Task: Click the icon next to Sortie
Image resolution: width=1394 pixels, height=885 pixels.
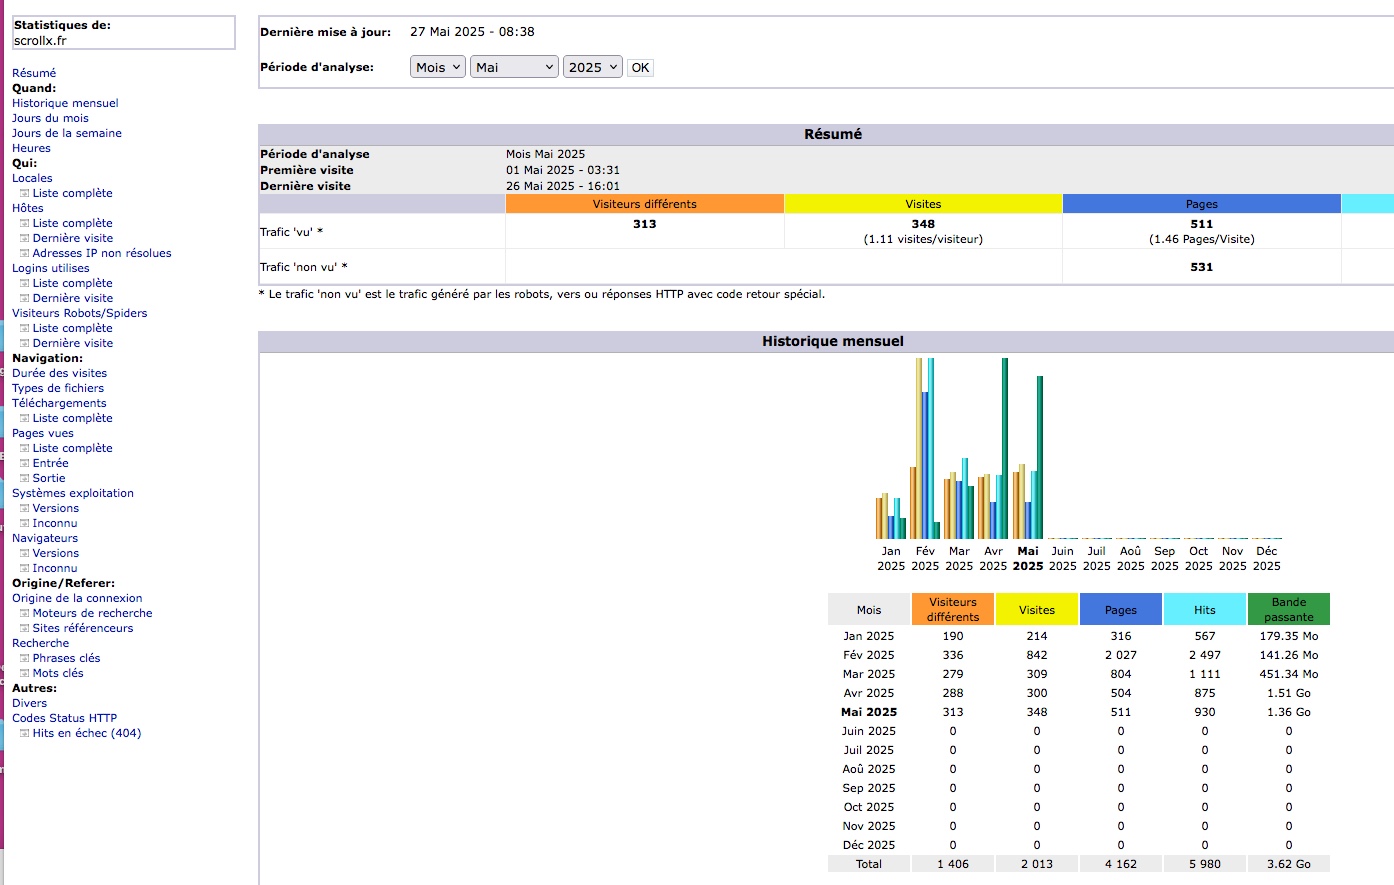Action: 24,479
